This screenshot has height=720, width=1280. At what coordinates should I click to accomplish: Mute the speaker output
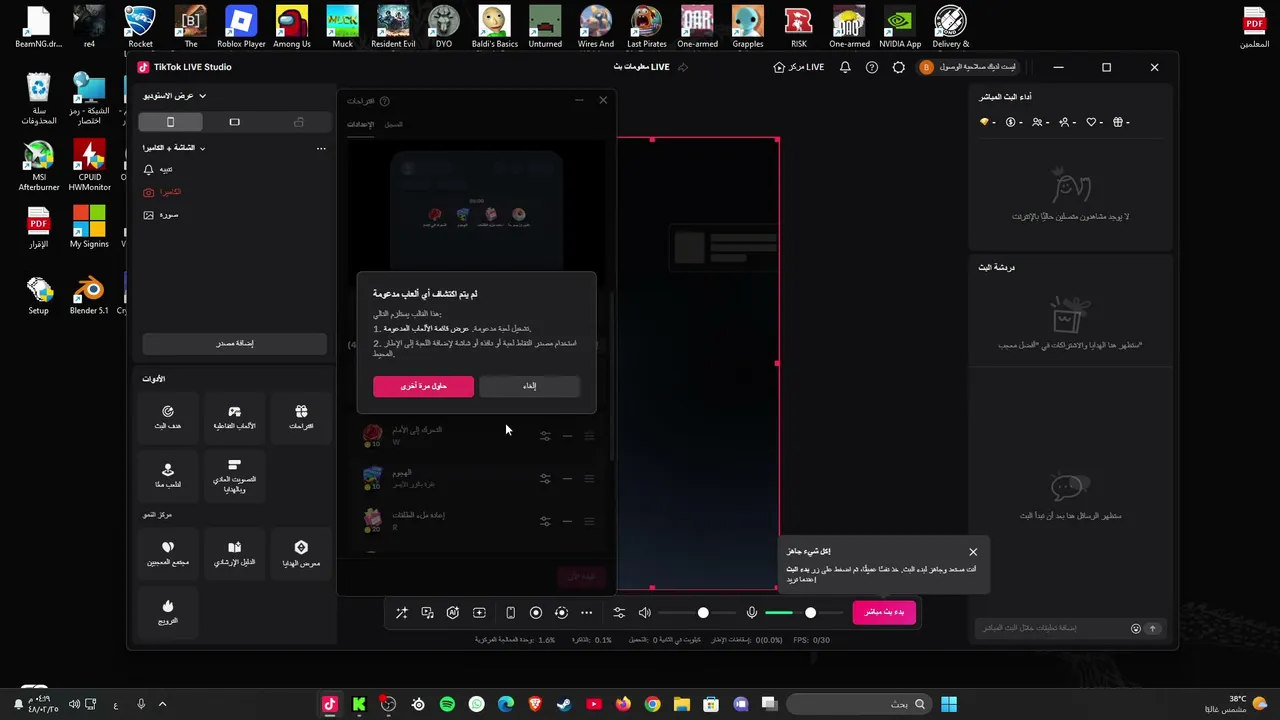coord(645,613)
